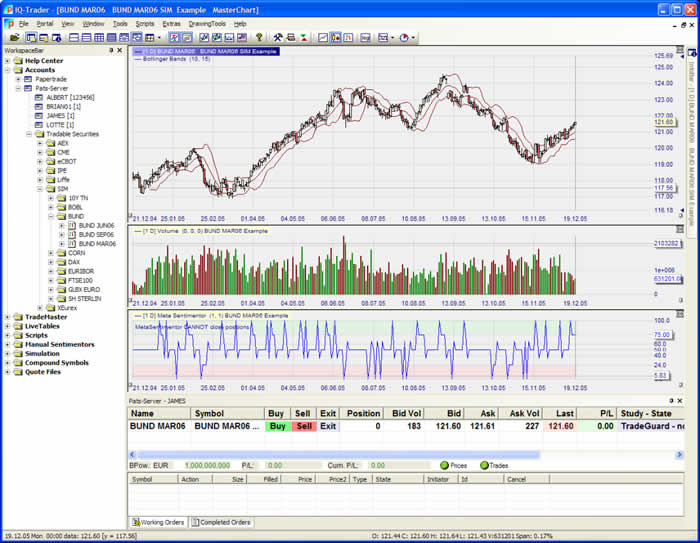Expand the DAX folder node
The height and width of the screenshot is (543, 700).
click(x=50, y=262)
